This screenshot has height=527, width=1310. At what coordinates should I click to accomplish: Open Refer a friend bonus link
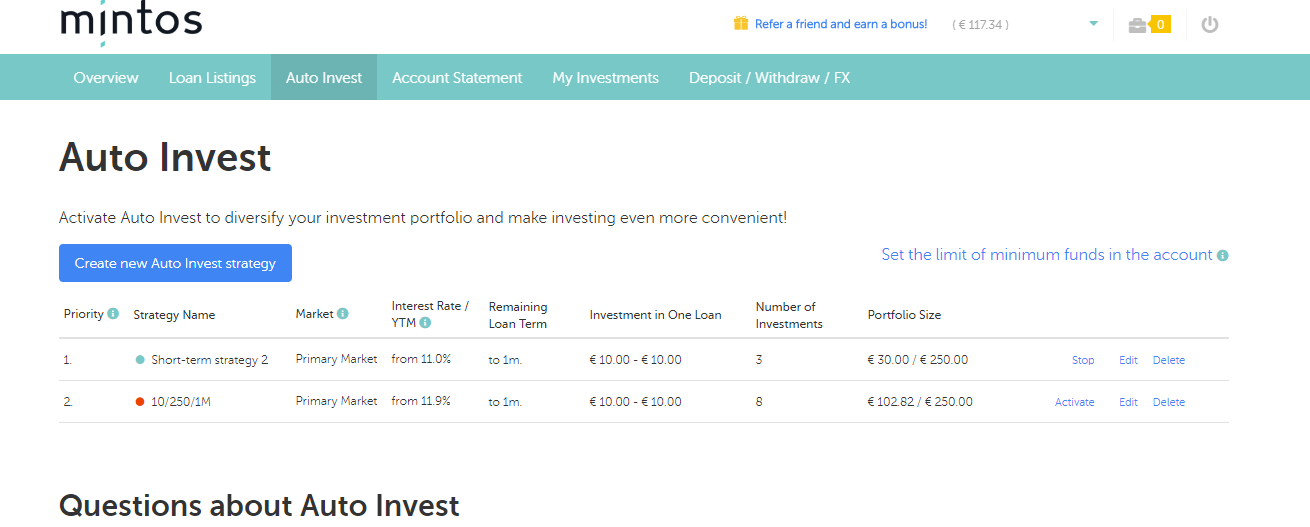pyautogui.click(x=841, y=24)
